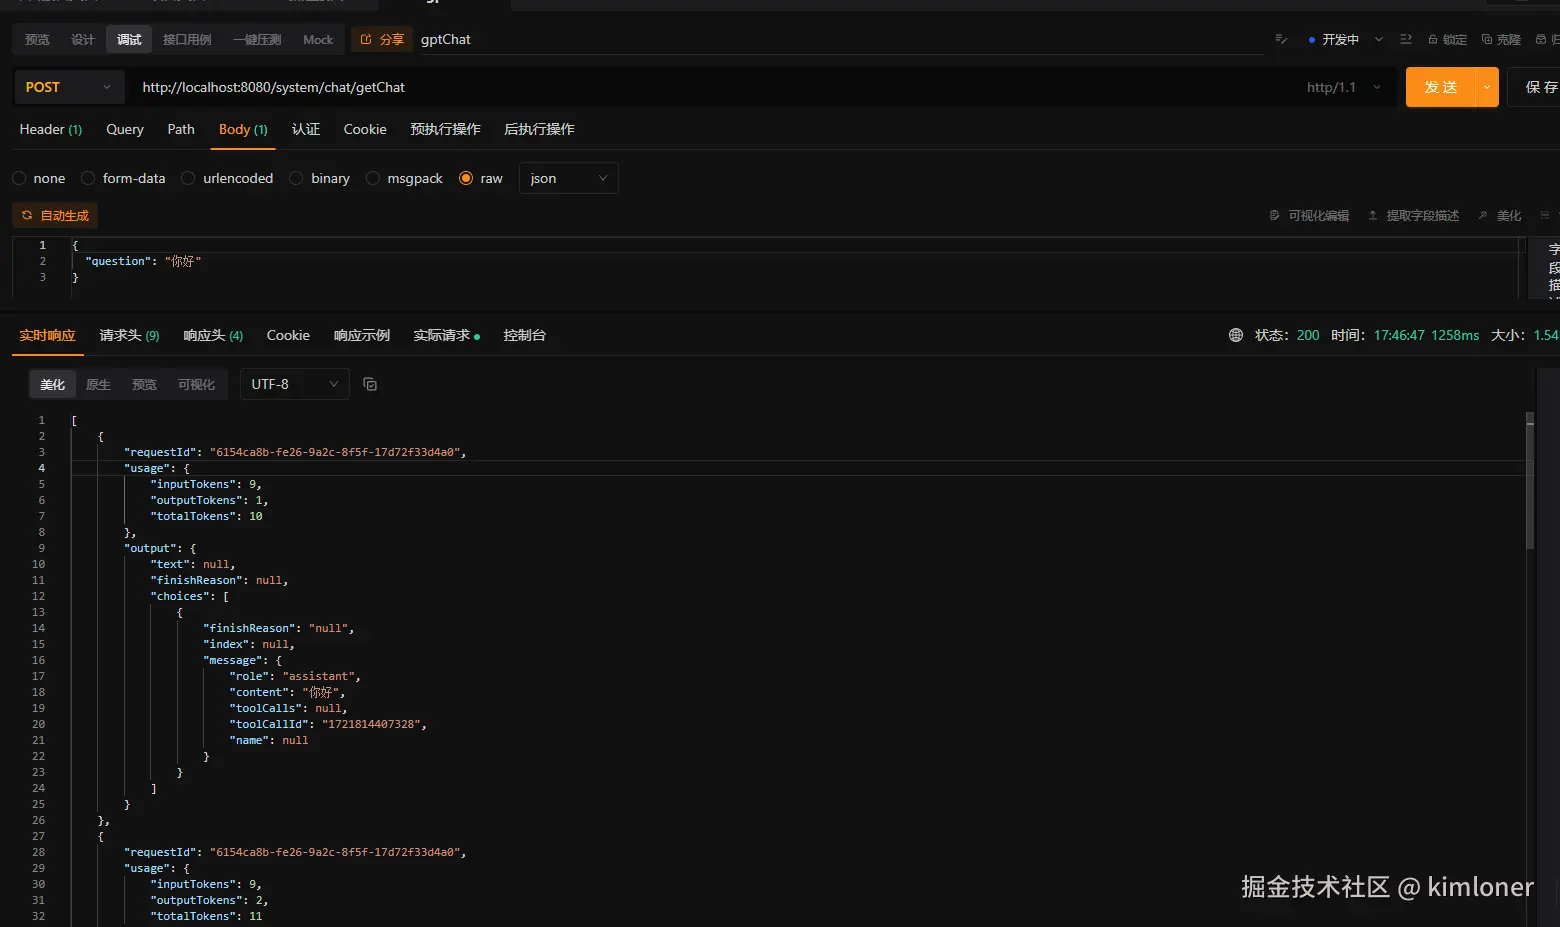Select the urlencoded radio option

click(x=188, y=178)
